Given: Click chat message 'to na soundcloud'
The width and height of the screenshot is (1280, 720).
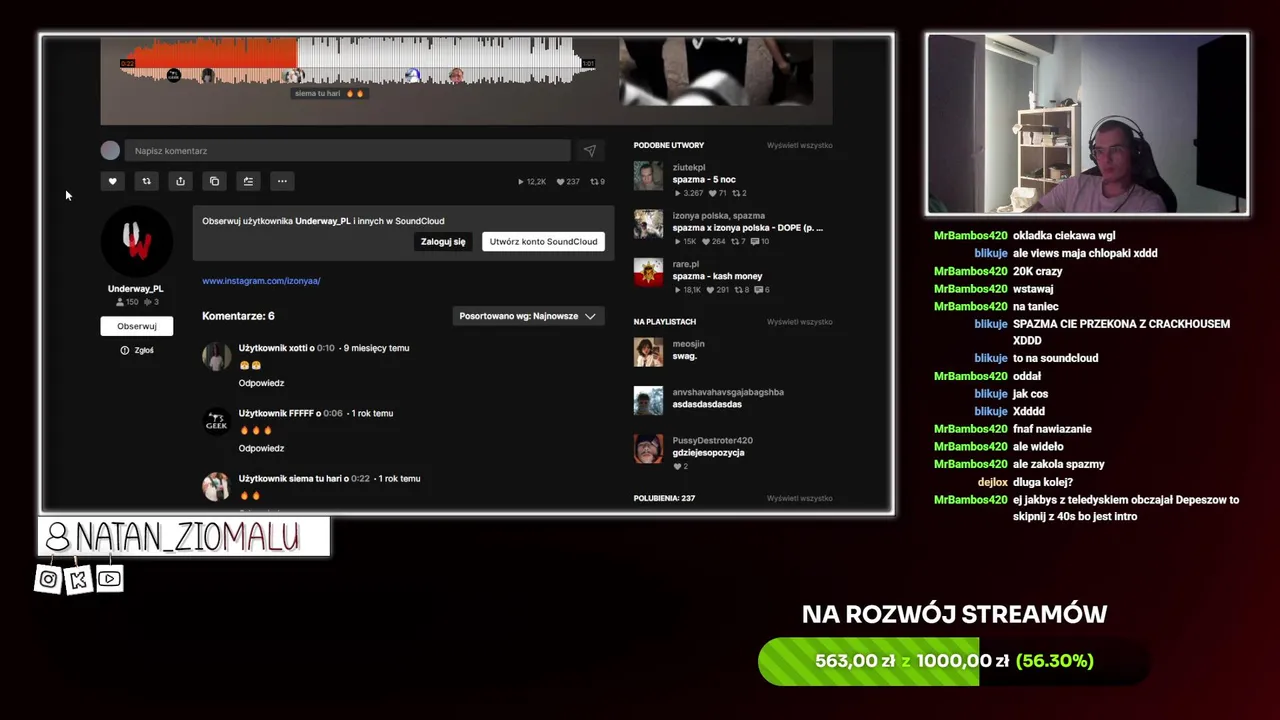Looking at the screenshot, I should point(1055,358).
